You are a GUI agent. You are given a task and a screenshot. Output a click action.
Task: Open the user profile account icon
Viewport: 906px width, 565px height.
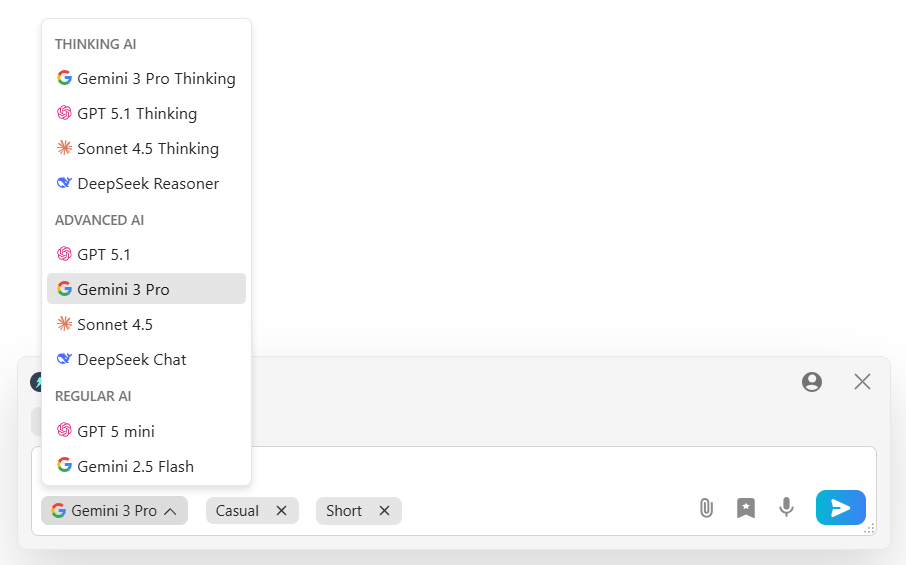click(812, 381)
